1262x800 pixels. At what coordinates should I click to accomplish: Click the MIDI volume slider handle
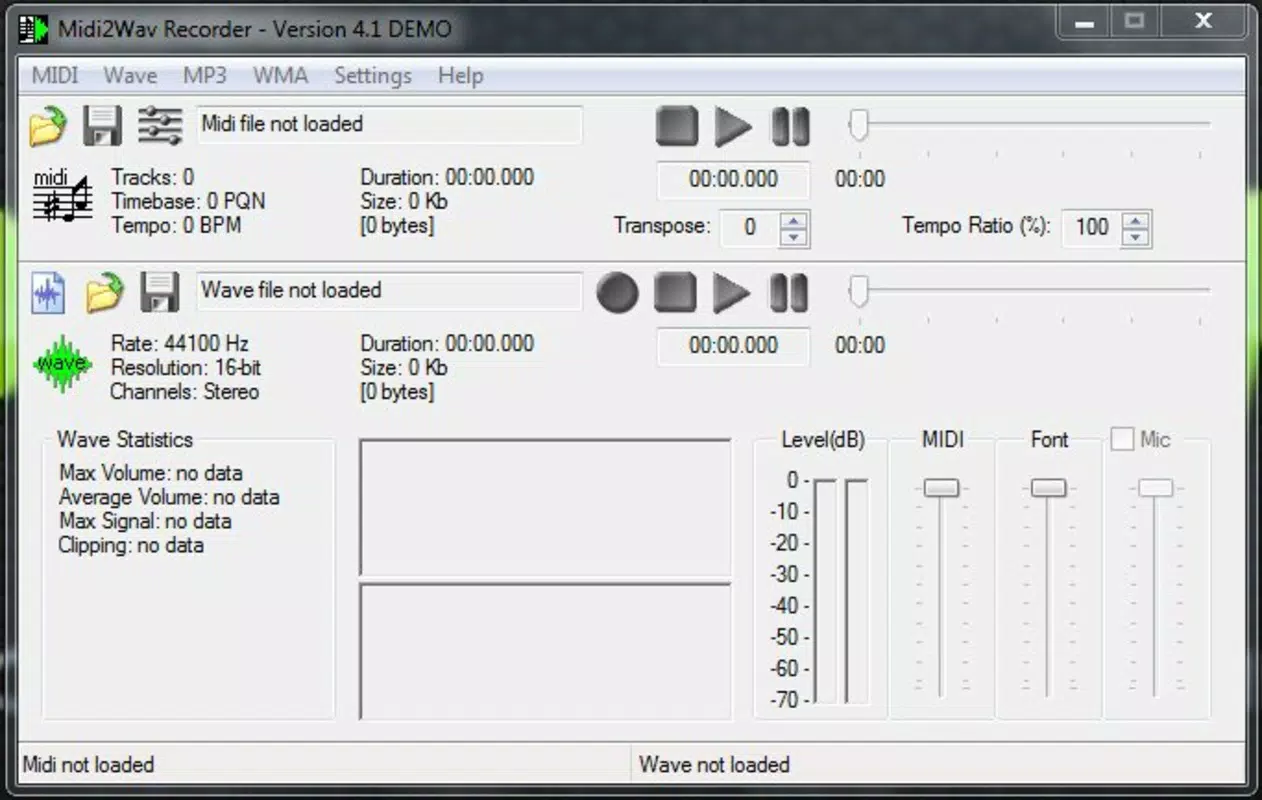[x=941, y=487]
